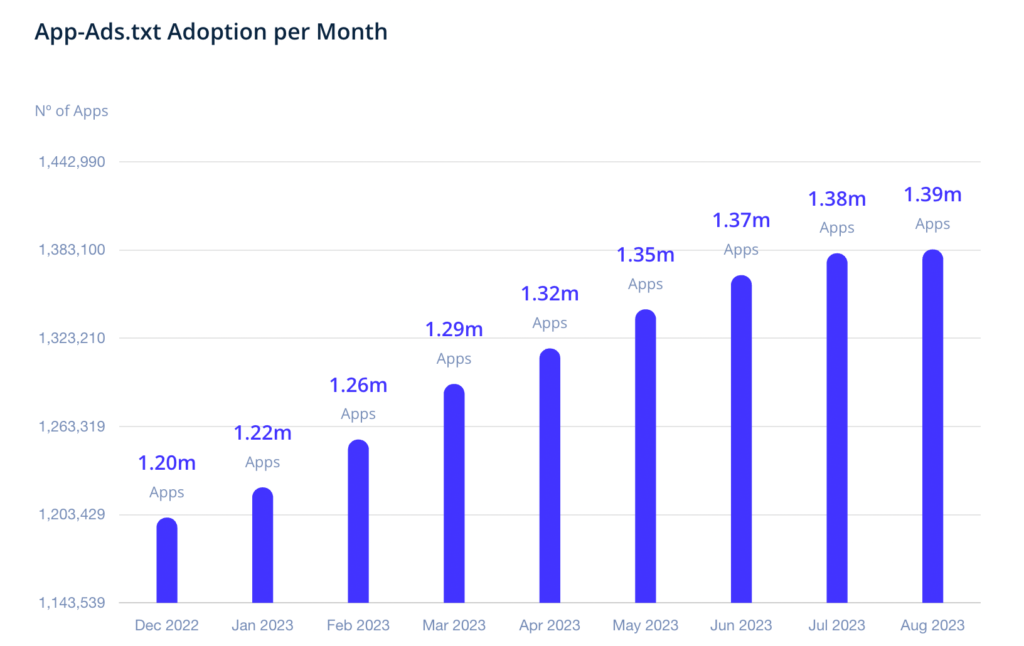Screen dimensions: 1024x646
Task: Click the Jan 2023 bar
Action: pos(263,546)
